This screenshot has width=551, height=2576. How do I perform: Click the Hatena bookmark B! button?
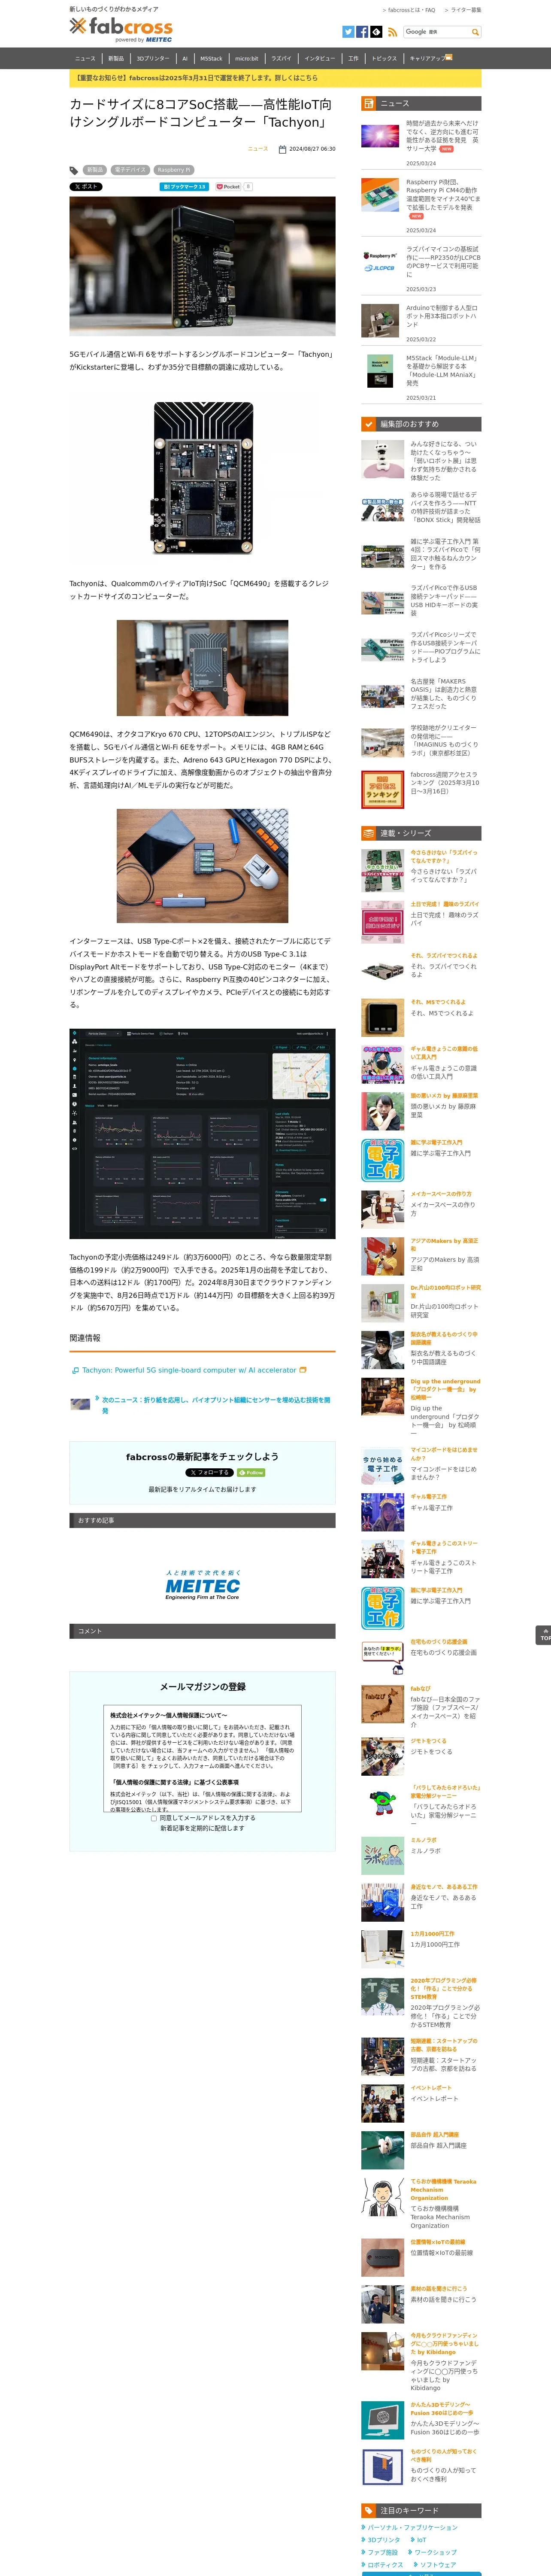(184, 187)
